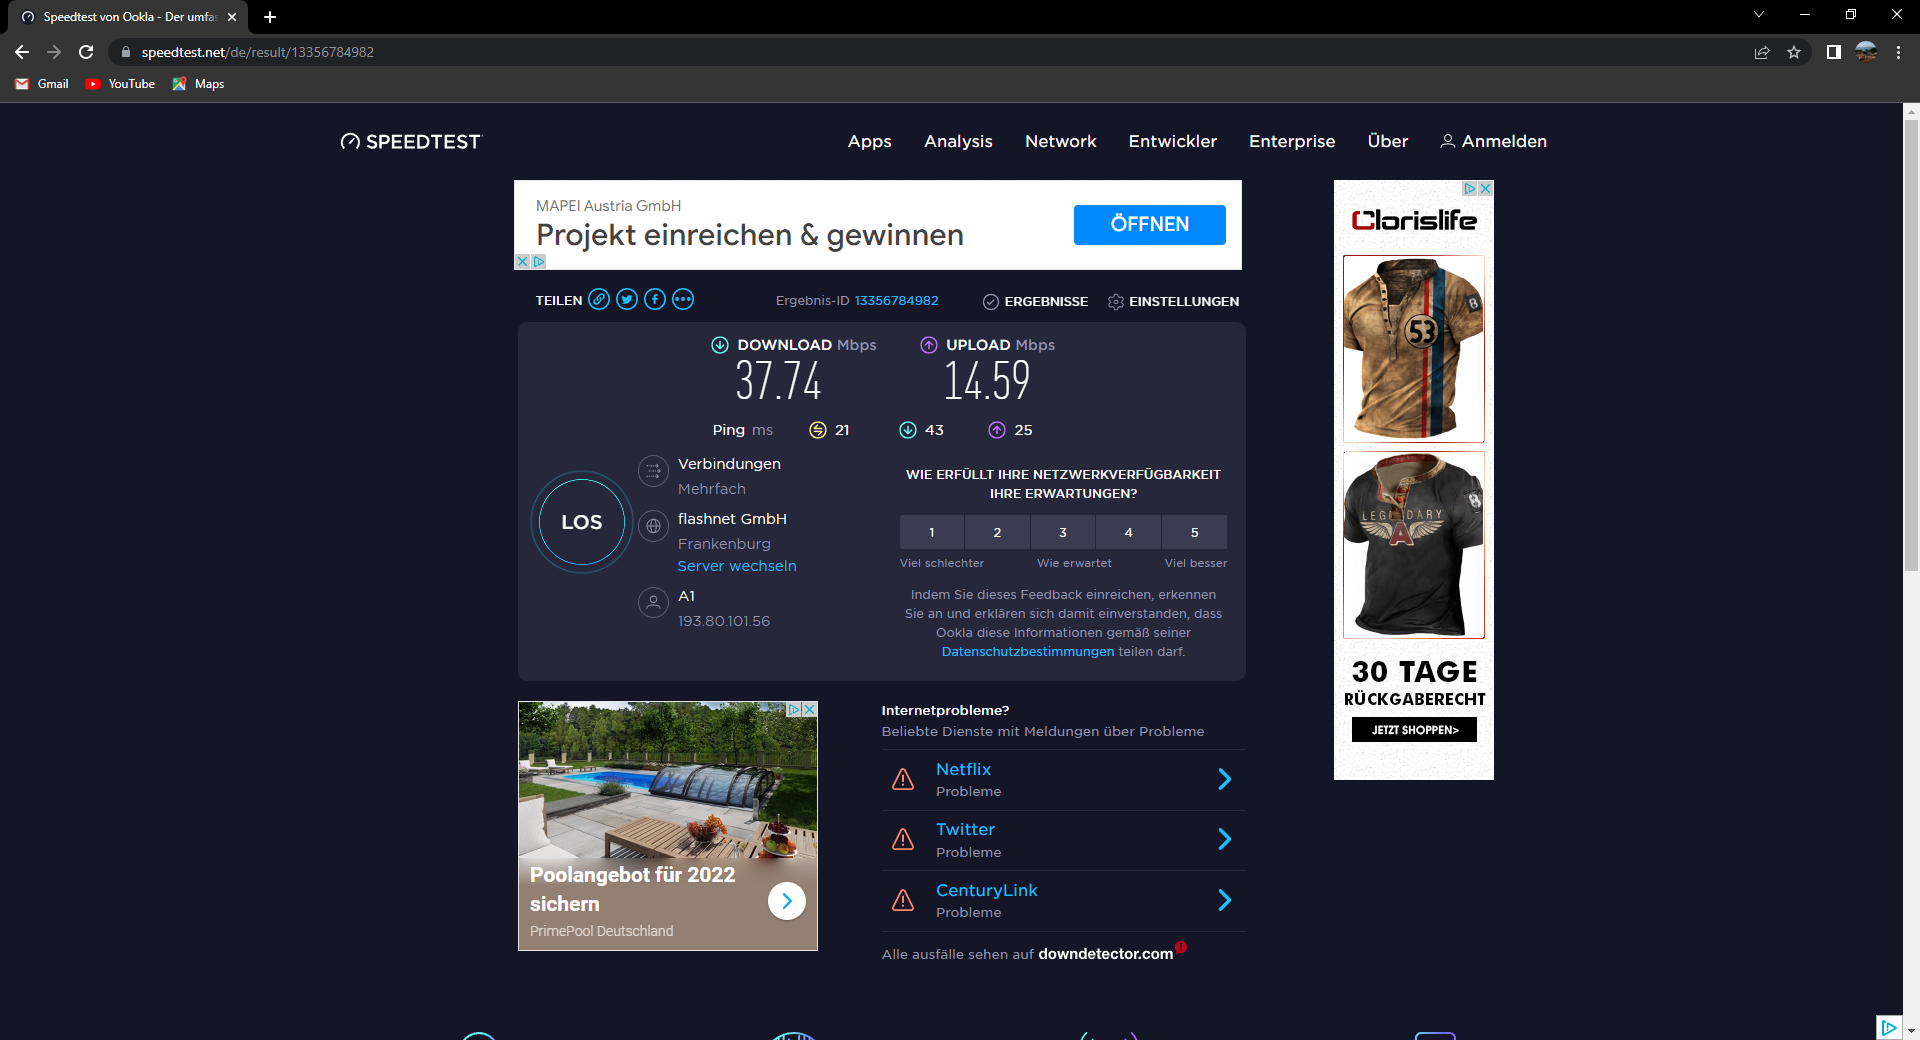Image resolution: width=1920 pixels, height=1040 pixels.
Task: Click result ID 13356784982 link
Action: pos(896,300)
